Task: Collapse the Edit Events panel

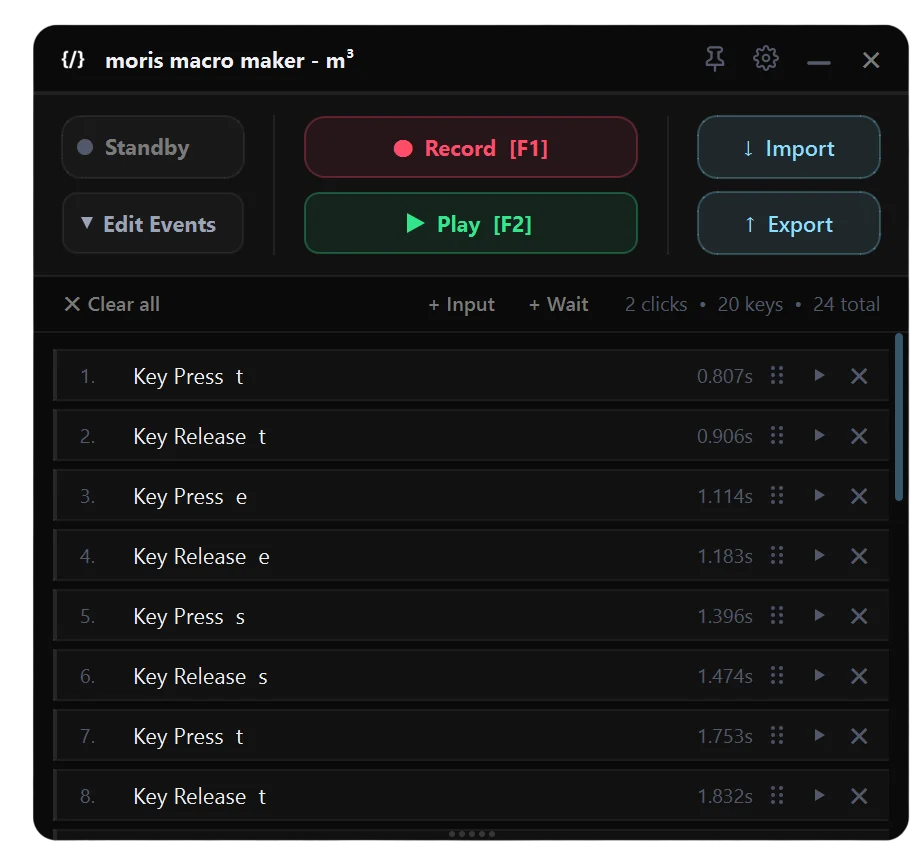Action: pyautogui.click(x=153, y=224)
